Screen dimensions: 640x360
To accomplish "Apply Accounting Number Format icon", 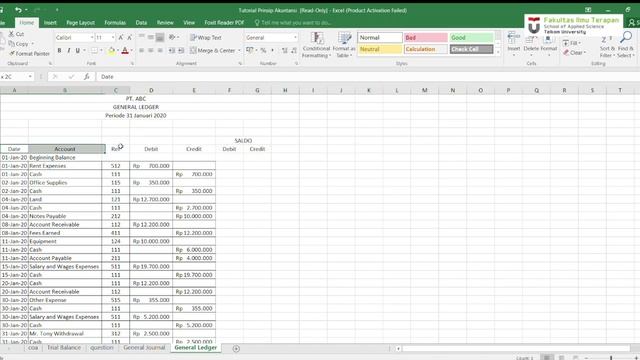I will click(x=250, y=50).
